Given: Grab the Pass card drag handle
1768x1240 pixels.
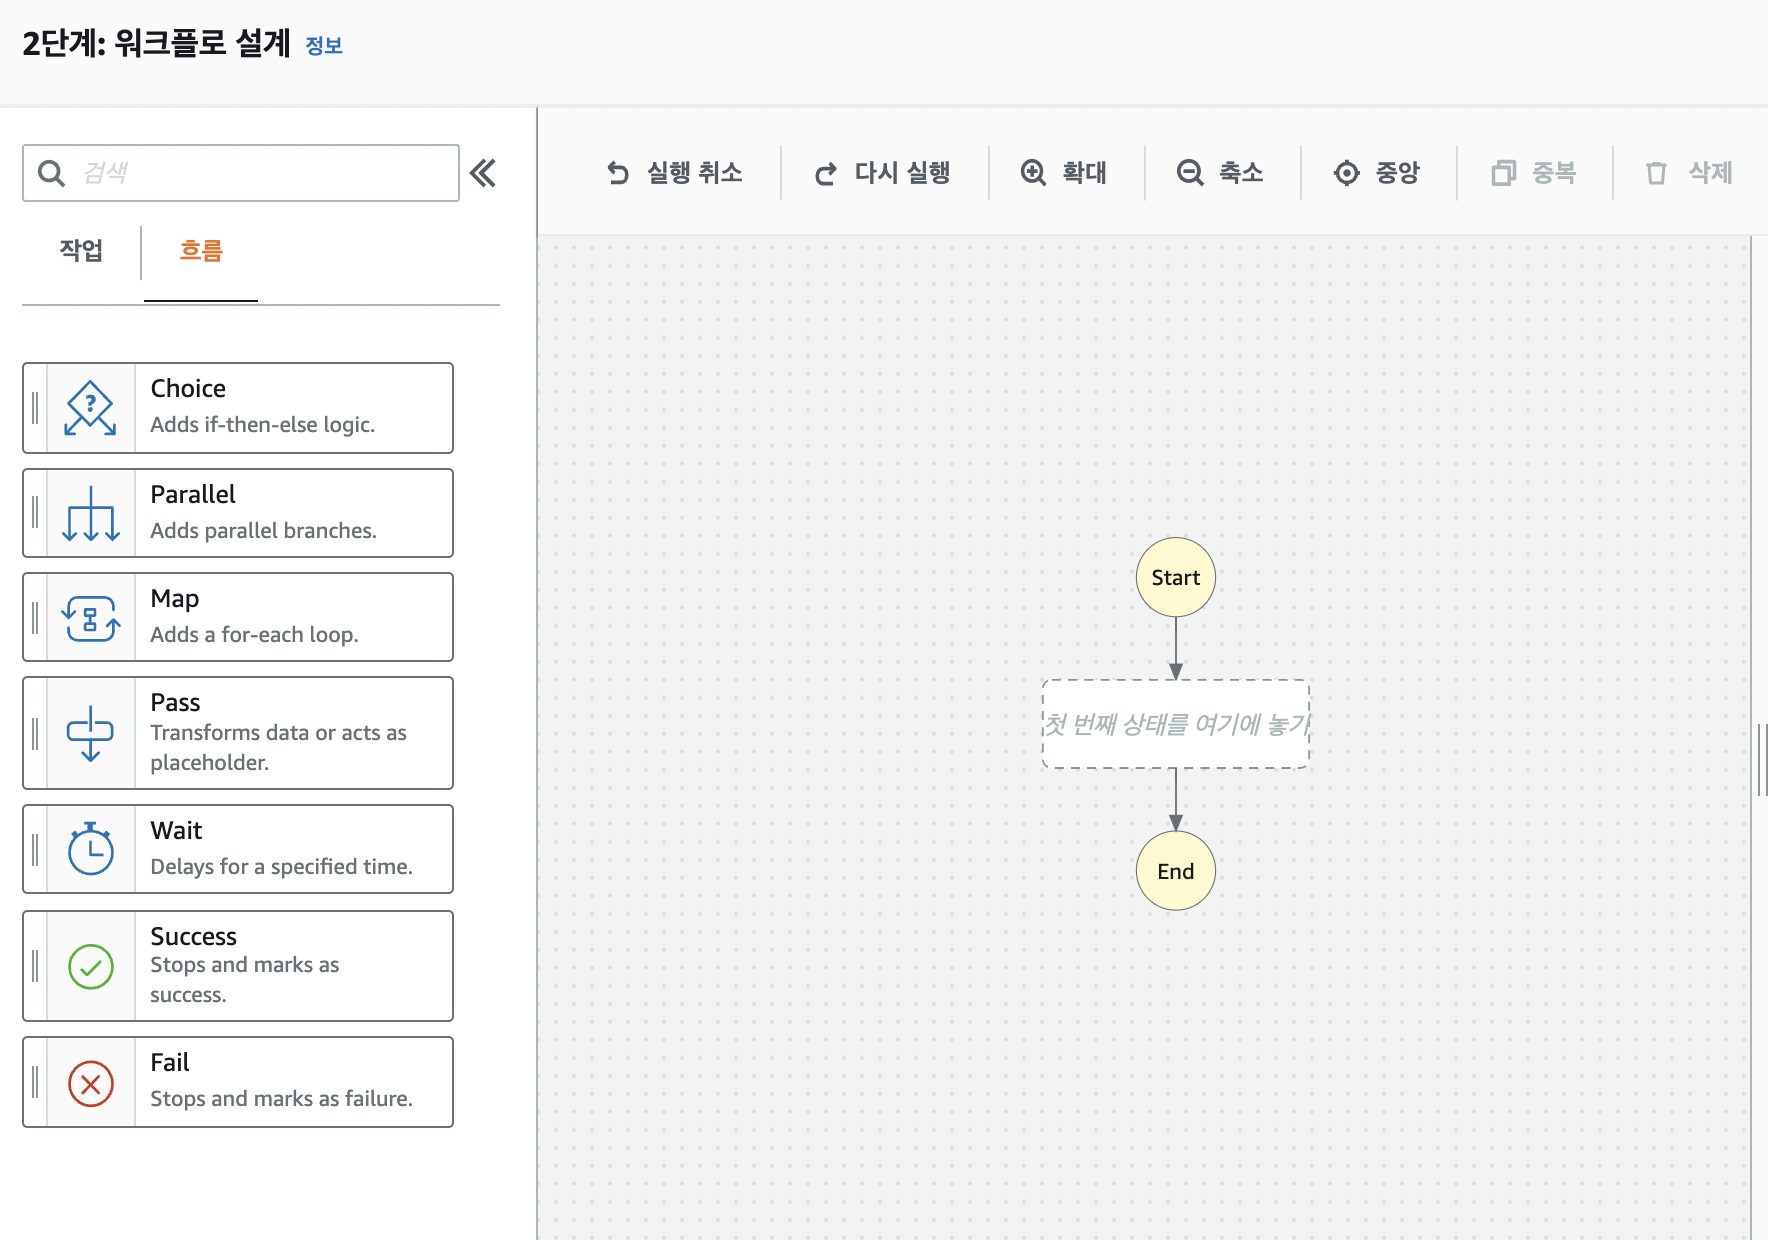Looking at the screenshot, I should click(35, 733).
